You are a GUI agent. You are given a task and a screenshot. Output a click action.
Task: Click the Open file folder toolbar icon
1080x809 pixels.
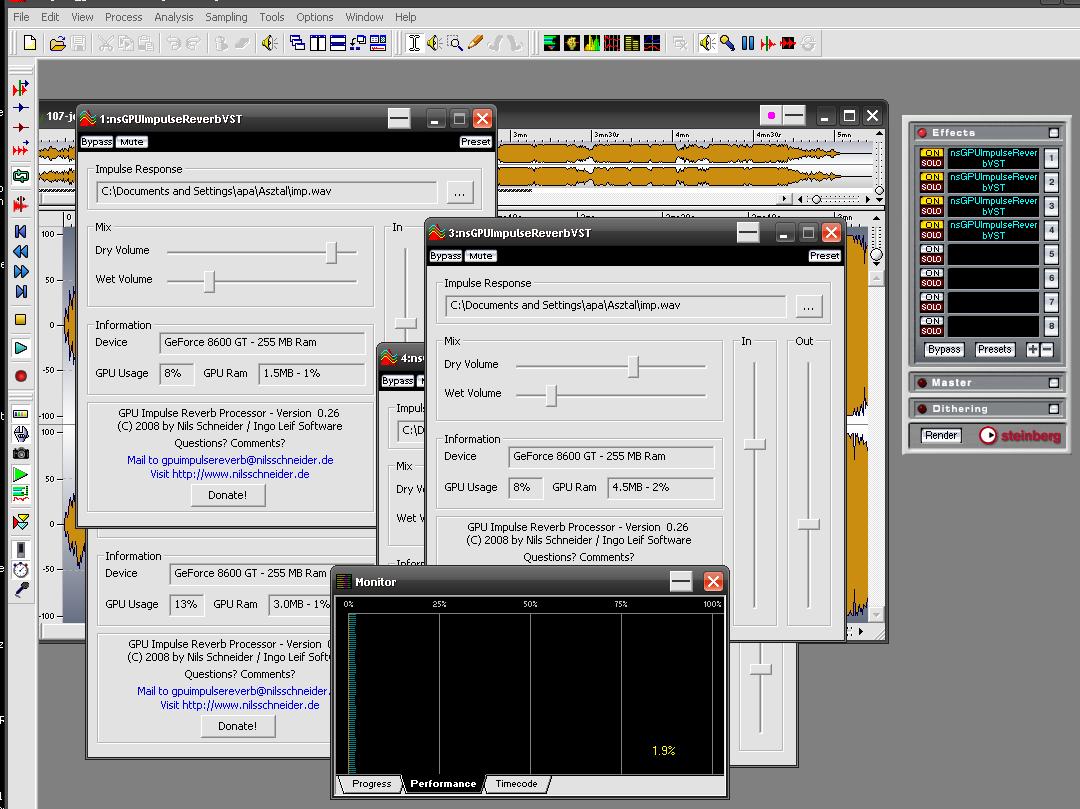58,43
